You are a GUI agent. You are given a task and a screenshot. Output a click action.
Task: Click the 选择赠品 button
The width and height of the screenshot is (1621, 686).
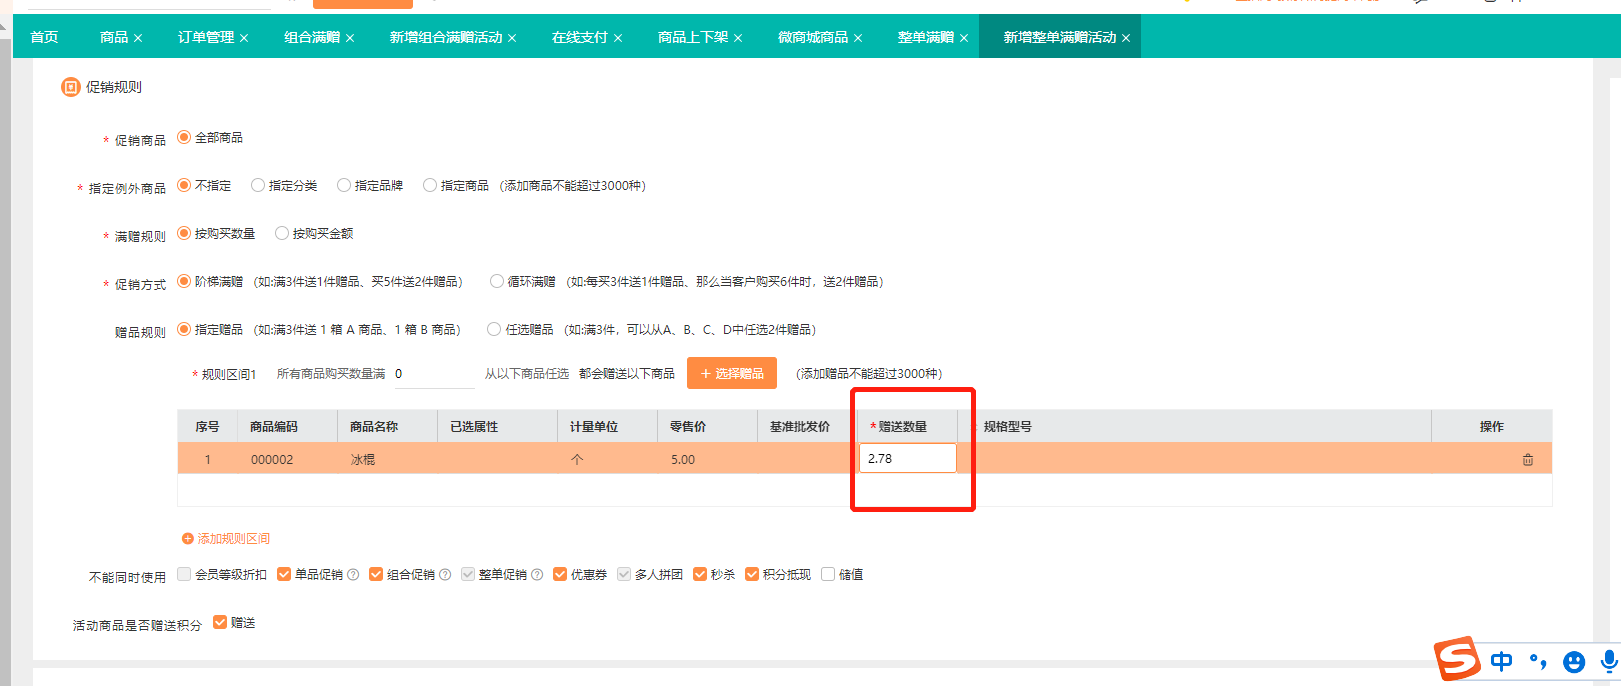731,373
